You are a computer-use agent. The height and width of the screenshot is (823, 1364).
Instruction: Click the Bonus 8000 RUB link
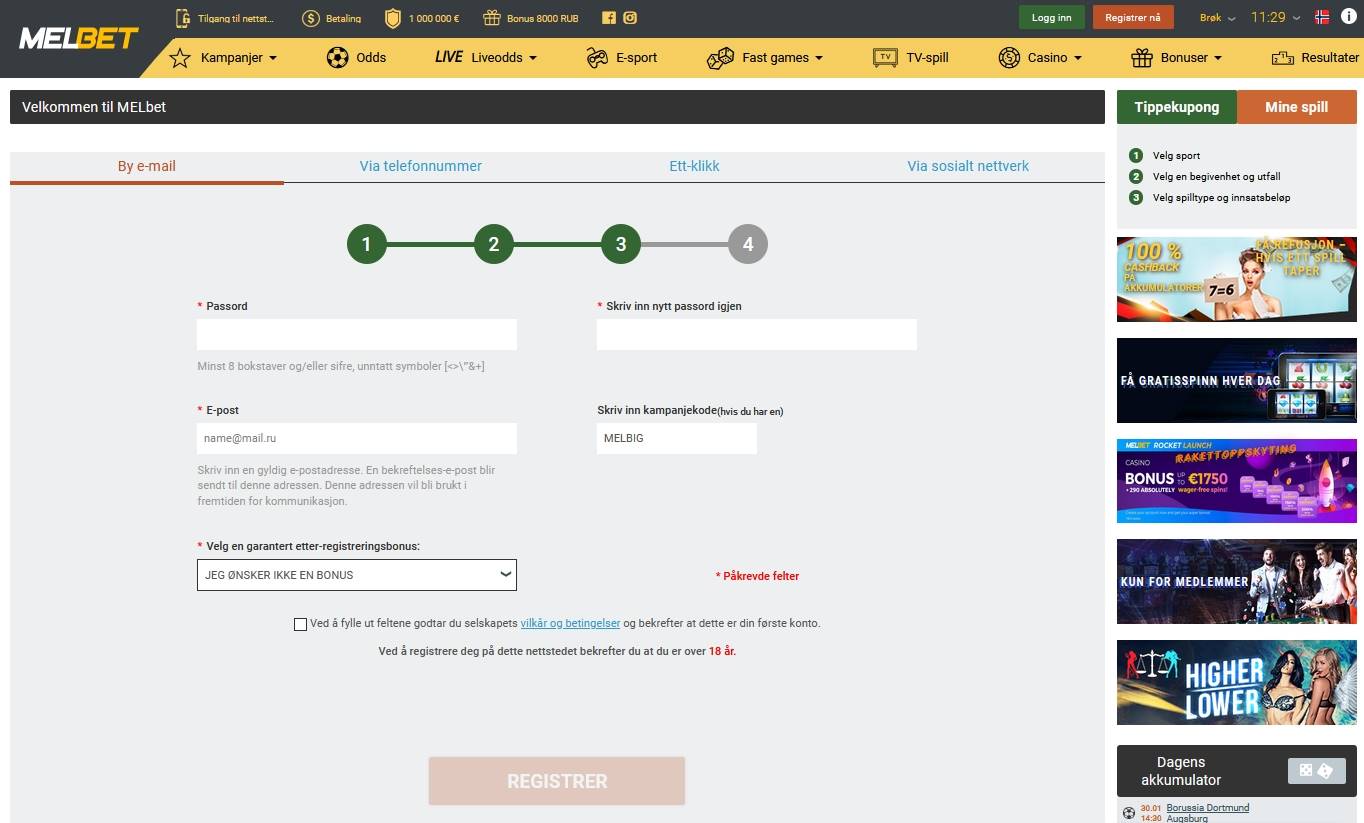(x=543, y=19)
